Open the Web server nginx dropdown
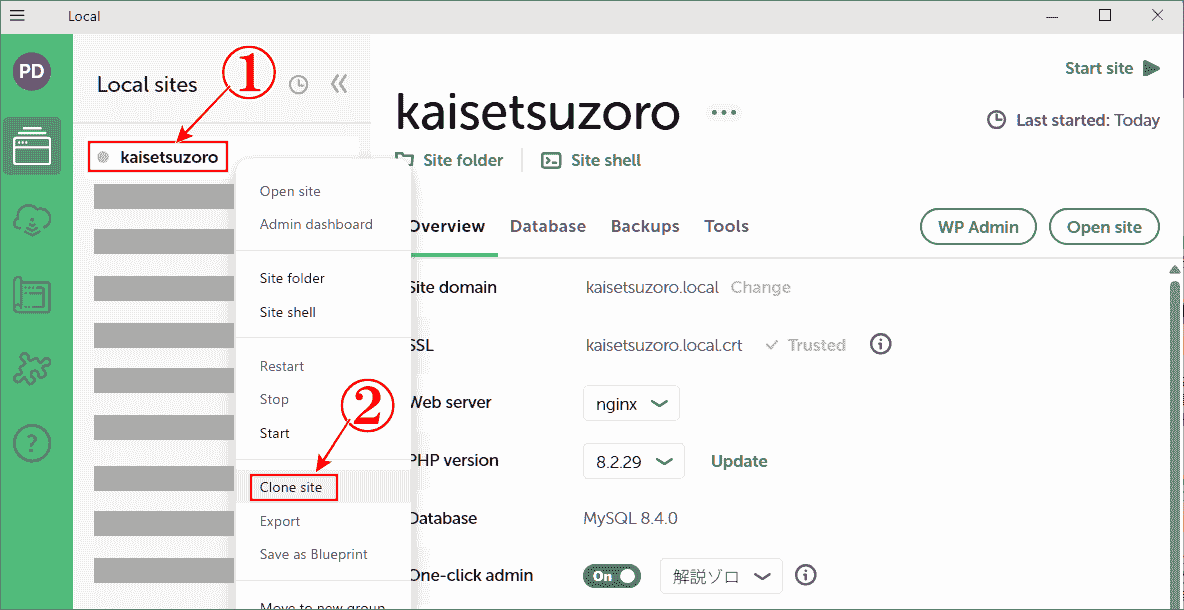Image resolution: width=1184 pixels, height=610 pixels. pos(631,403)
